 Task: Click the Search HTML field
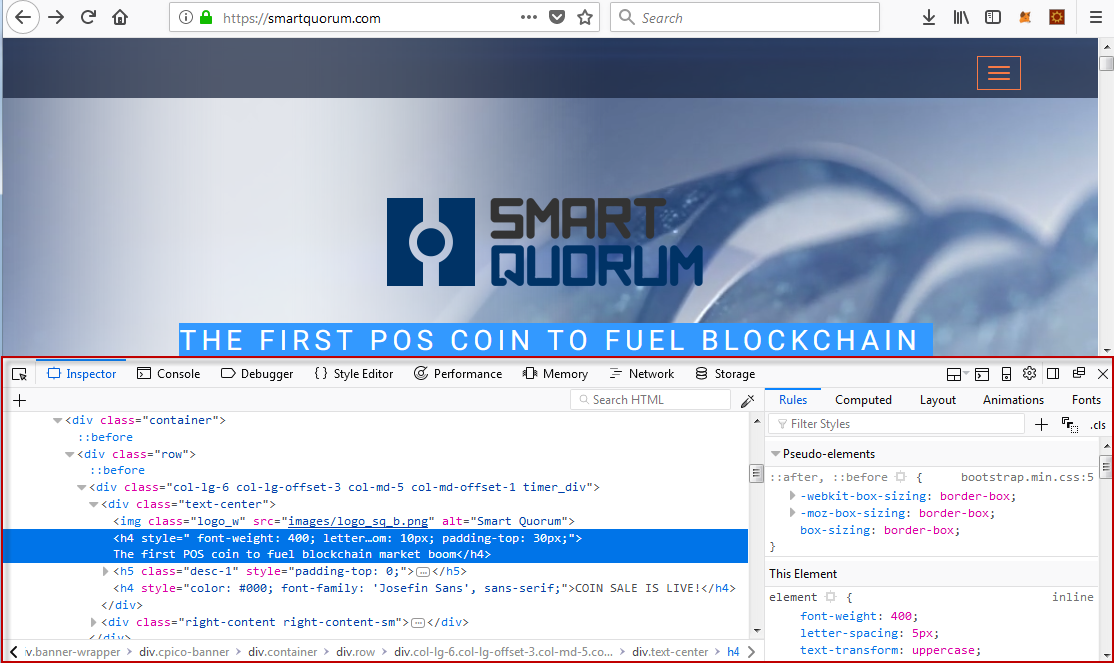point(650,400)
